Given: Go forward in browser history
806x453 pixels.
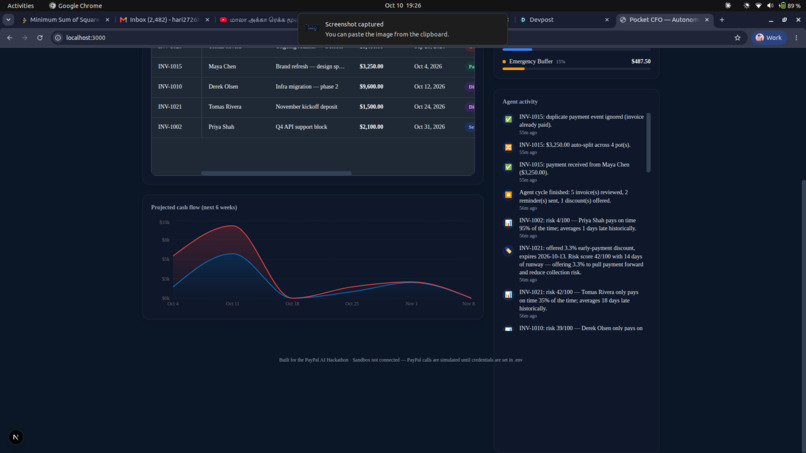Looking at the screenshot, I should [x=24, y=38].
